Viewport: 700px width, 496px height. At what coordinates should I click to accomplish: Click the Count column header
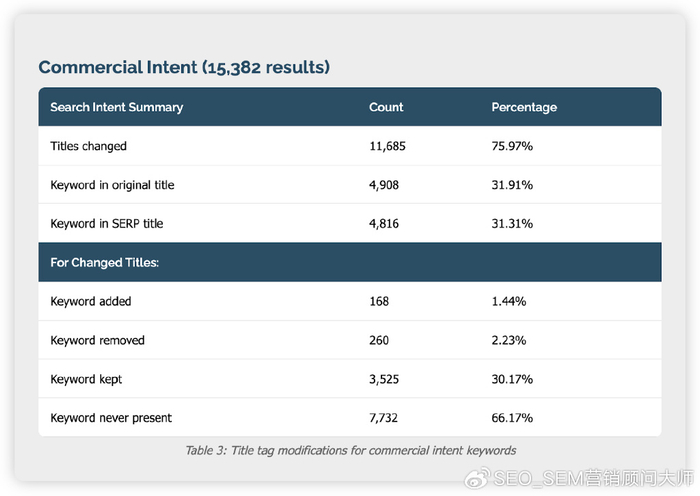pyautogui.click(x=386, y=107)
